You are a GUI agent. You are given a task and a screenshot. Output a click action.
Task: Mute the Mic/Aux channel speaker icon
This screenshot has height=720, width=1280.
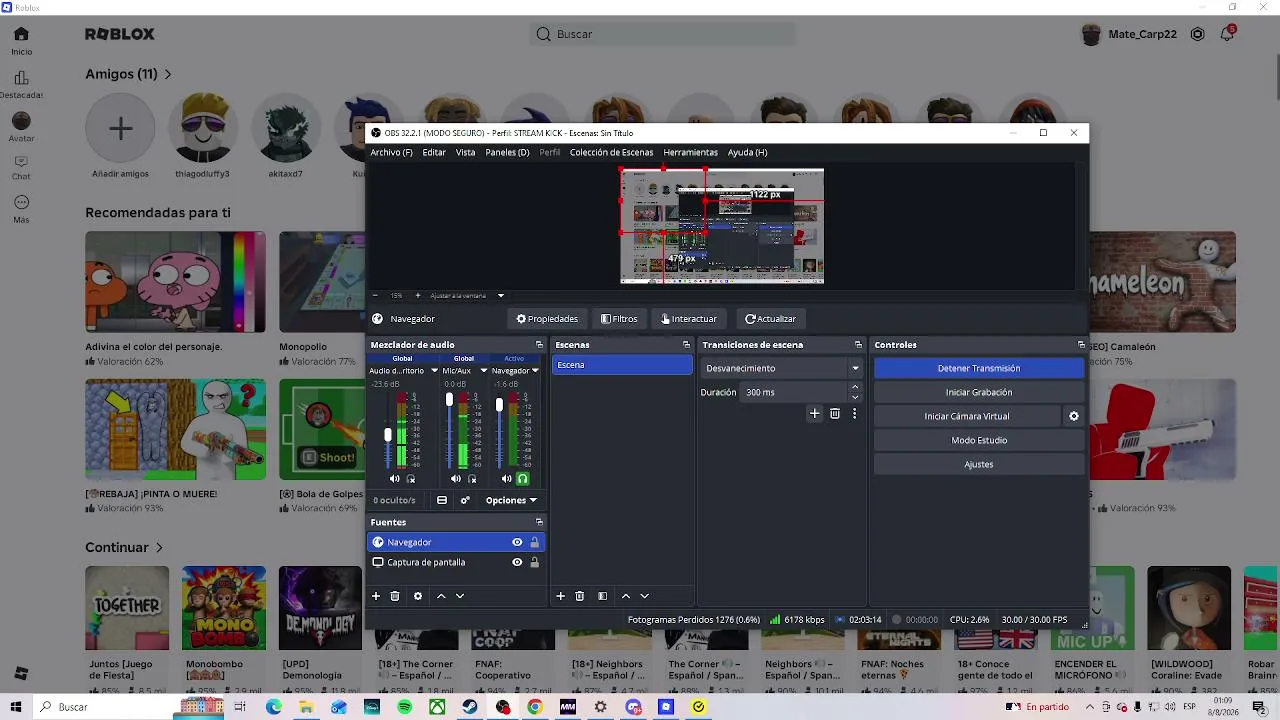pyautogui.click(x=456, y=479)
